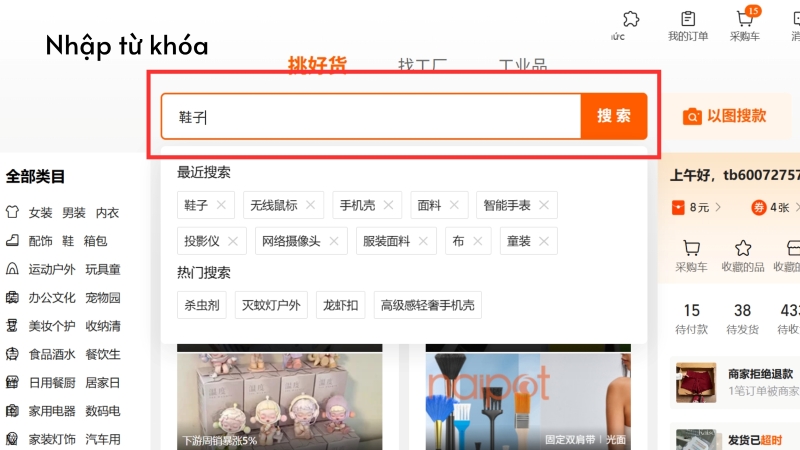
Task: Click the tent icon beside 运动户外
Action: (x=13, y=269)
